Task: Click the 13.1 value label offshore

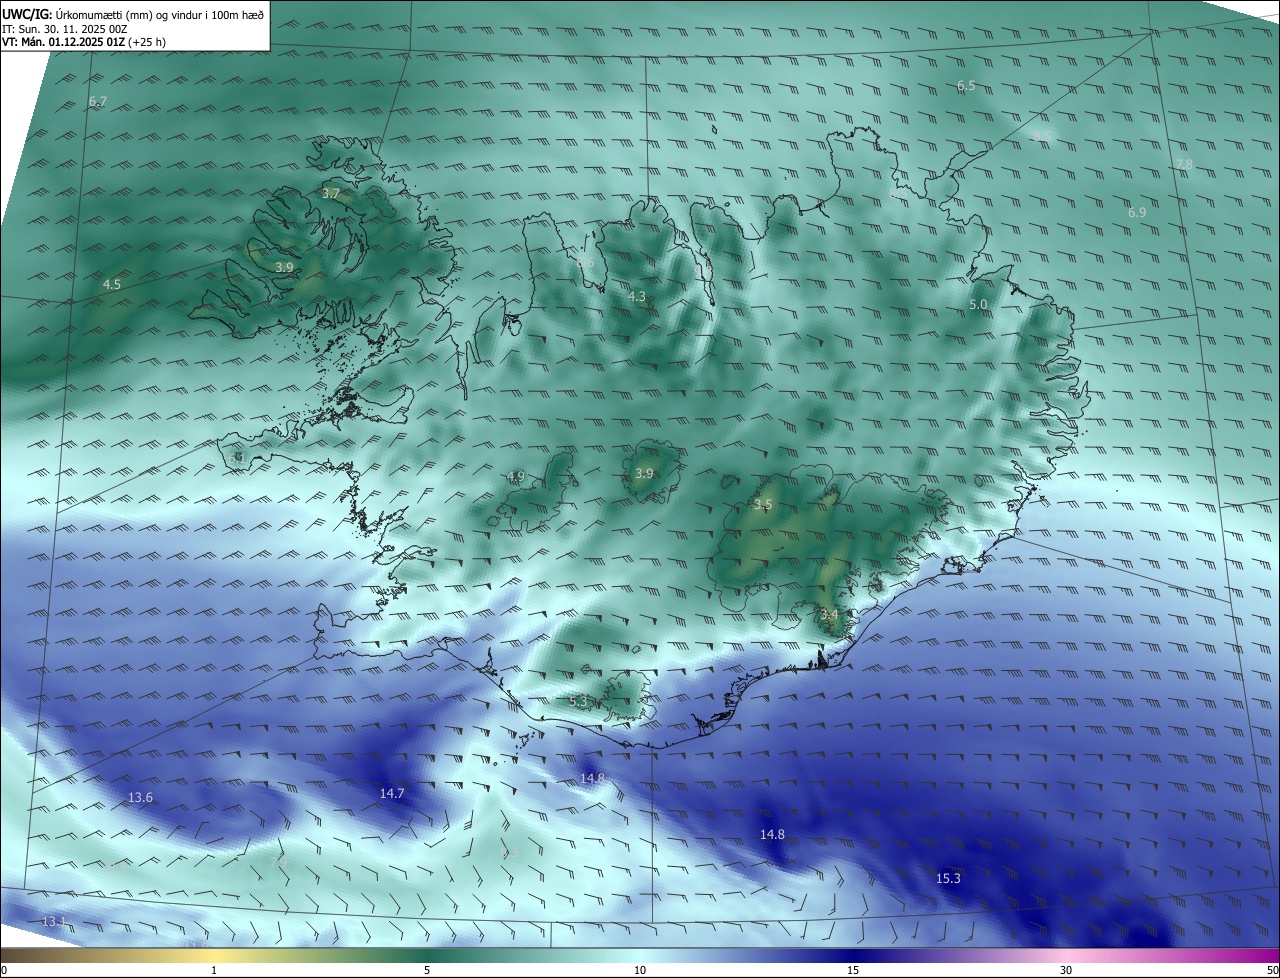Action: pyautogui.click(x=54, y=921)
